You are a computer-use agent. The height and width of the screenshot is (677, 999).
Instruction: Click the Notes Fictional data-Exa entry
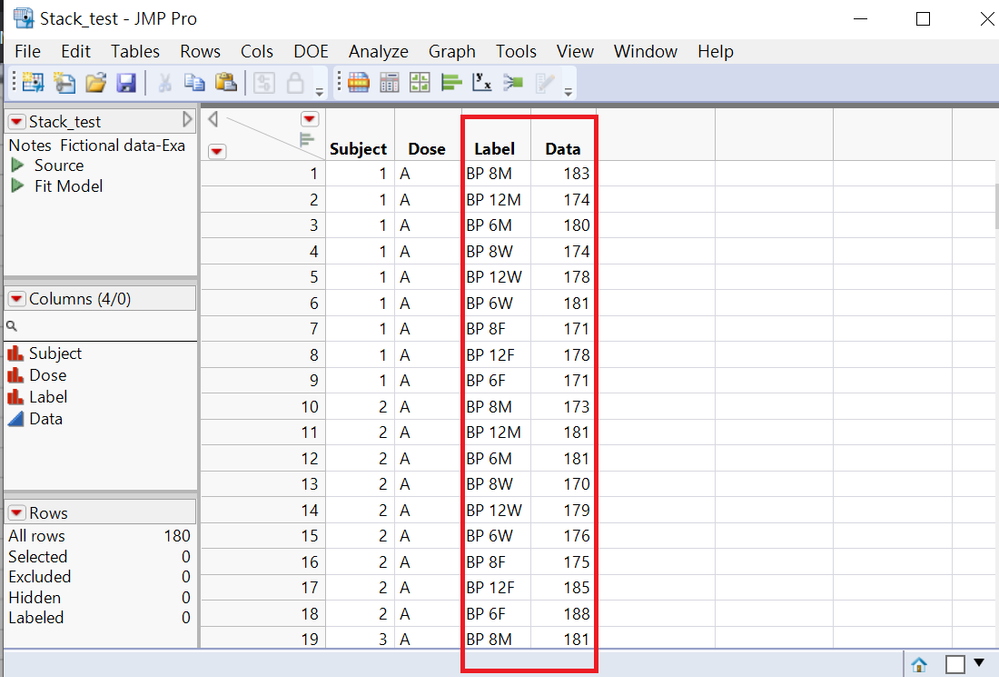click(97, 145)
